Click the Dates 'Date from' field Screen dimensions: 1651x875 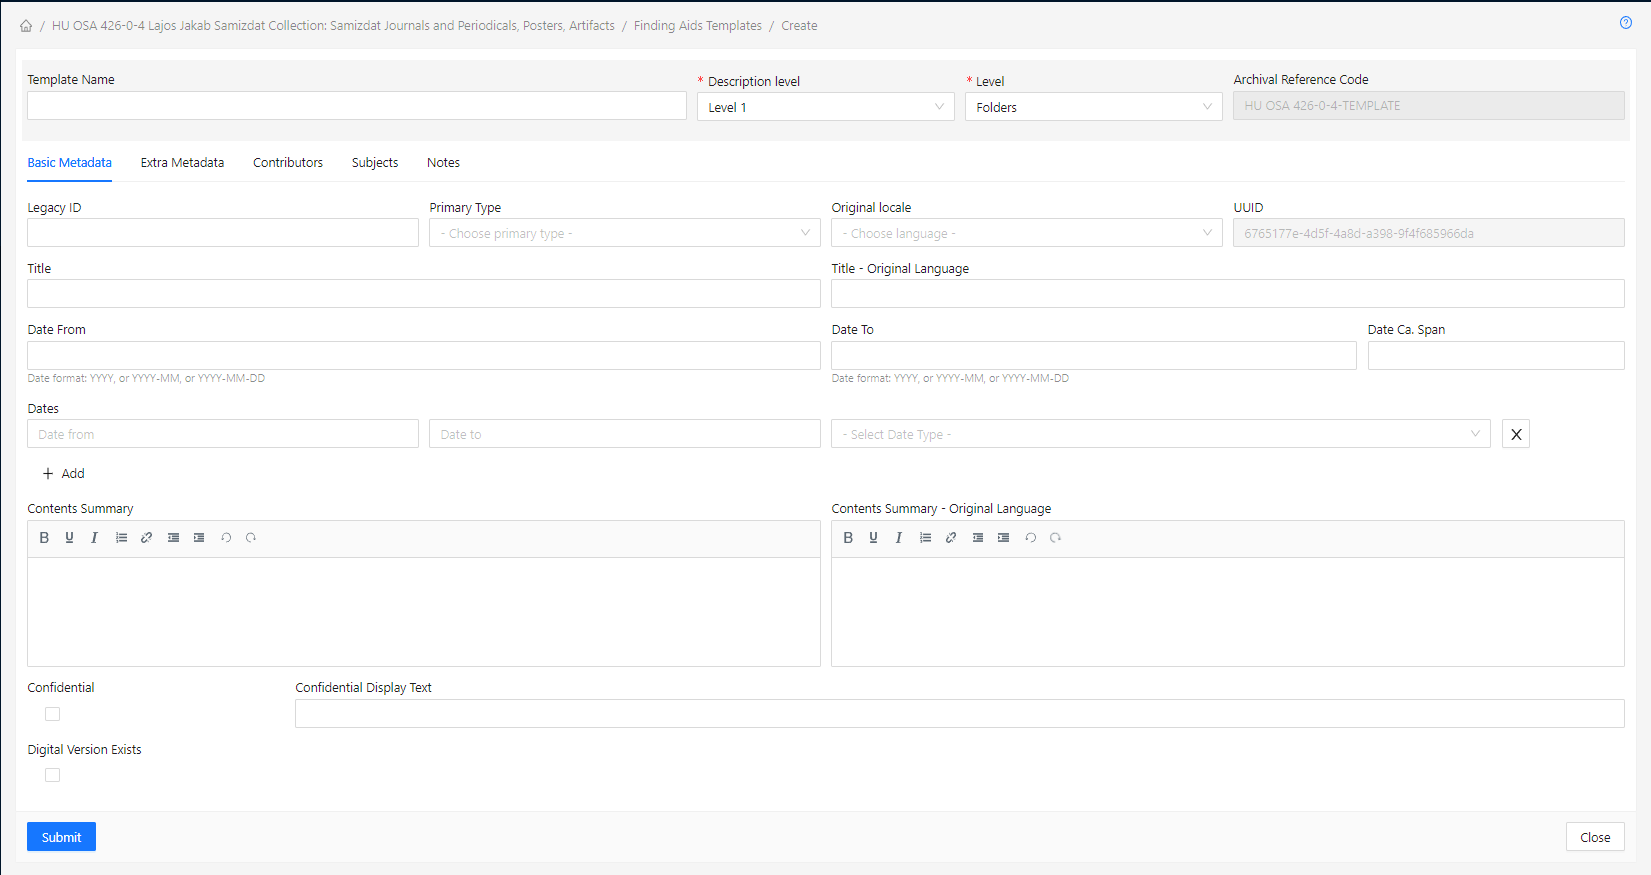(223, 434)
